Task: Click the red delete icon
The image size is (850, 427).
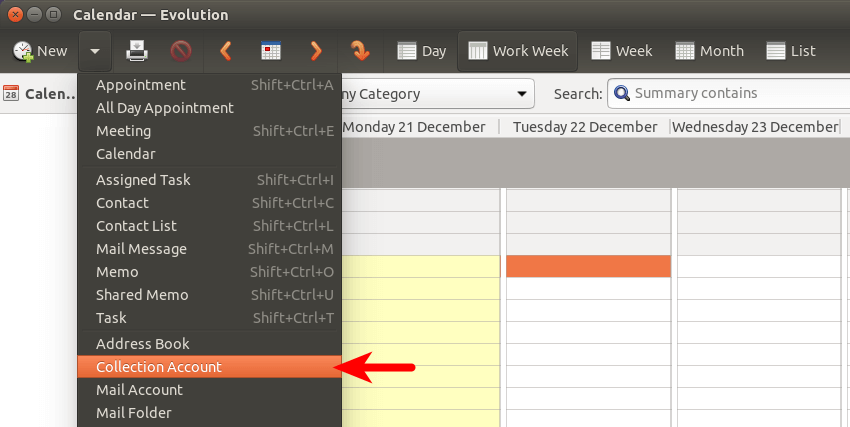Action: click(180, 51)
